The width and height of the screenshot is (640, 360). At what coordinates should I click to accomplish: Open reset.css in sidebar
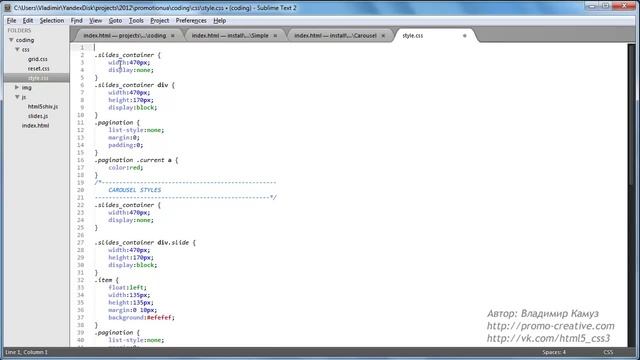click(x=39, y=69)
